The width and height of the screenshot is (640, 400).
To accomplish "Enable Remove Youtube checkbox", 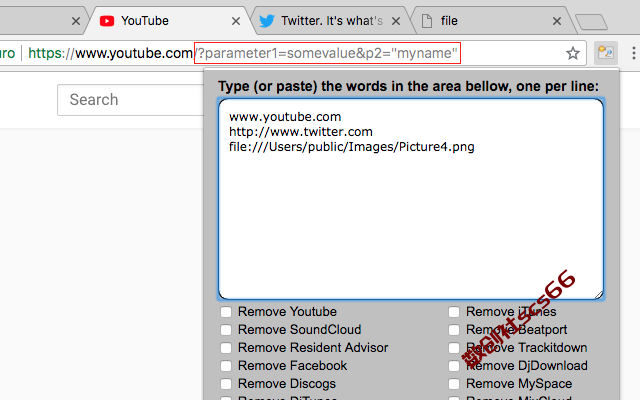I will tap(226, 312).
